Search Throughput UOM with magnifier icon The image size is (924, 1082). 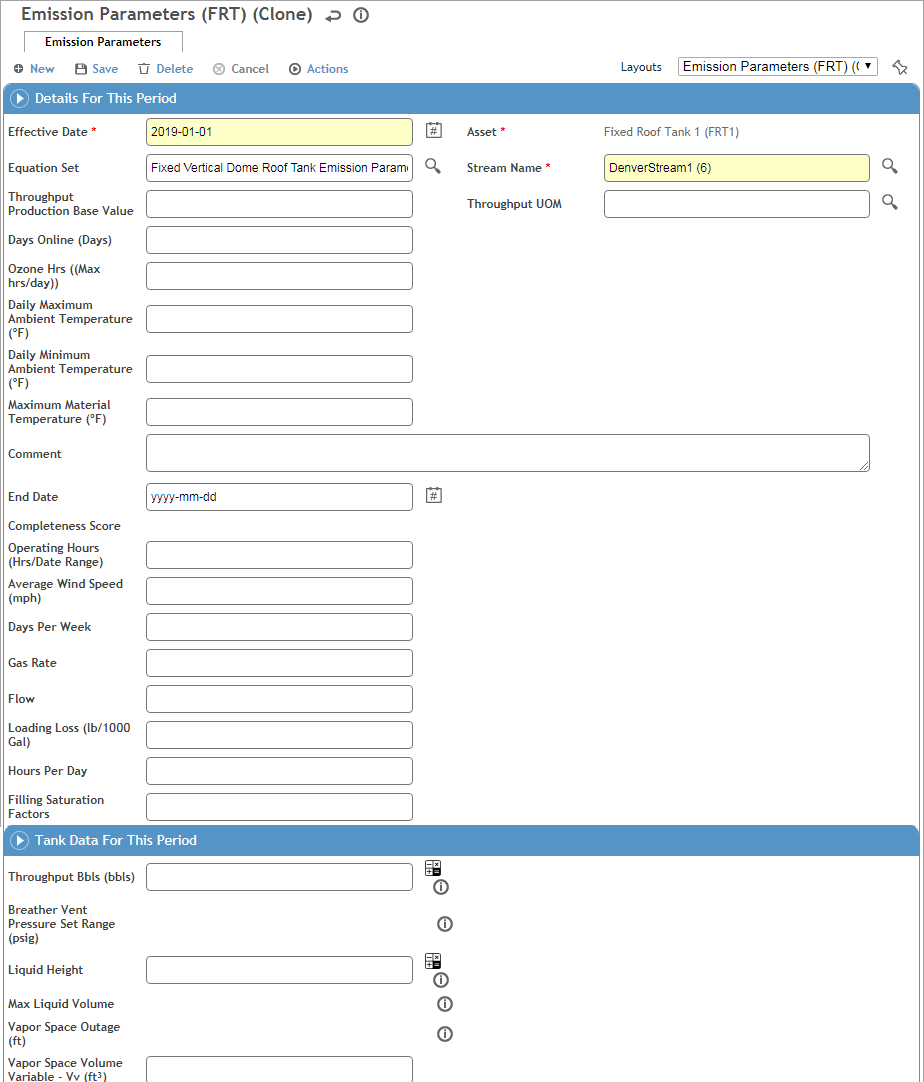(x=889, y=201)
